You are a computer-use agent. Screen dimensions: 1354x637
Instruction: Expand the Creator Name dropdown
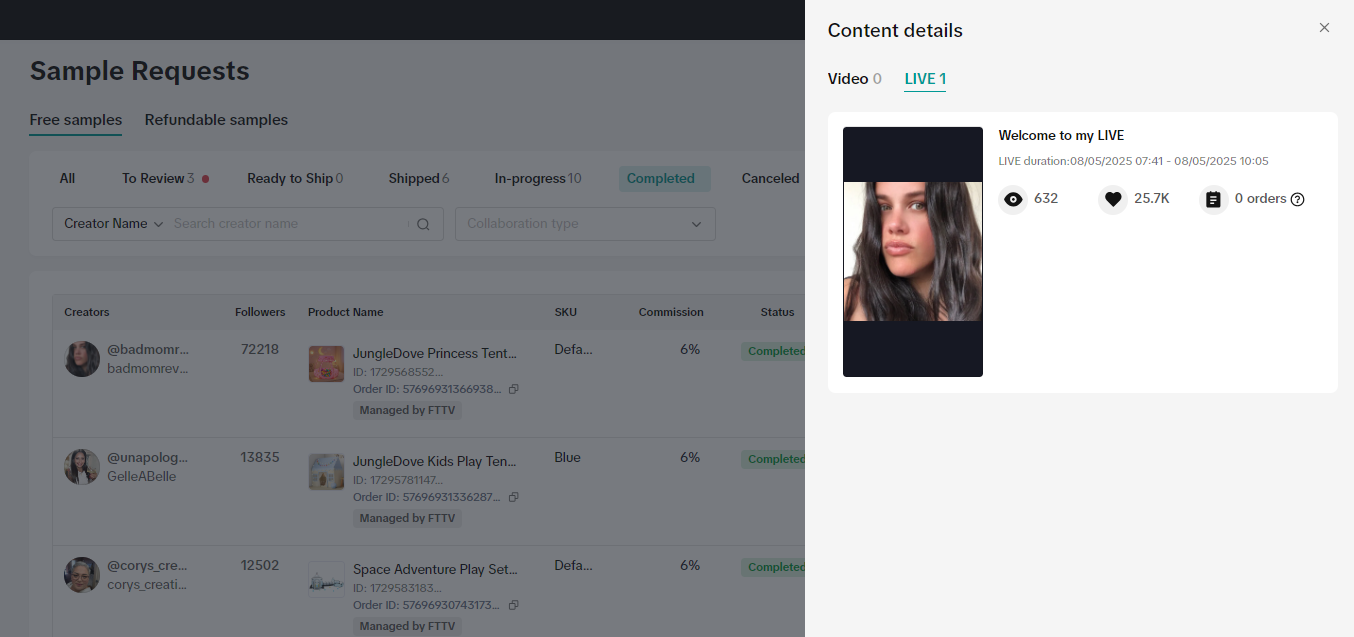pyautogui.click(x=113, y=224)
